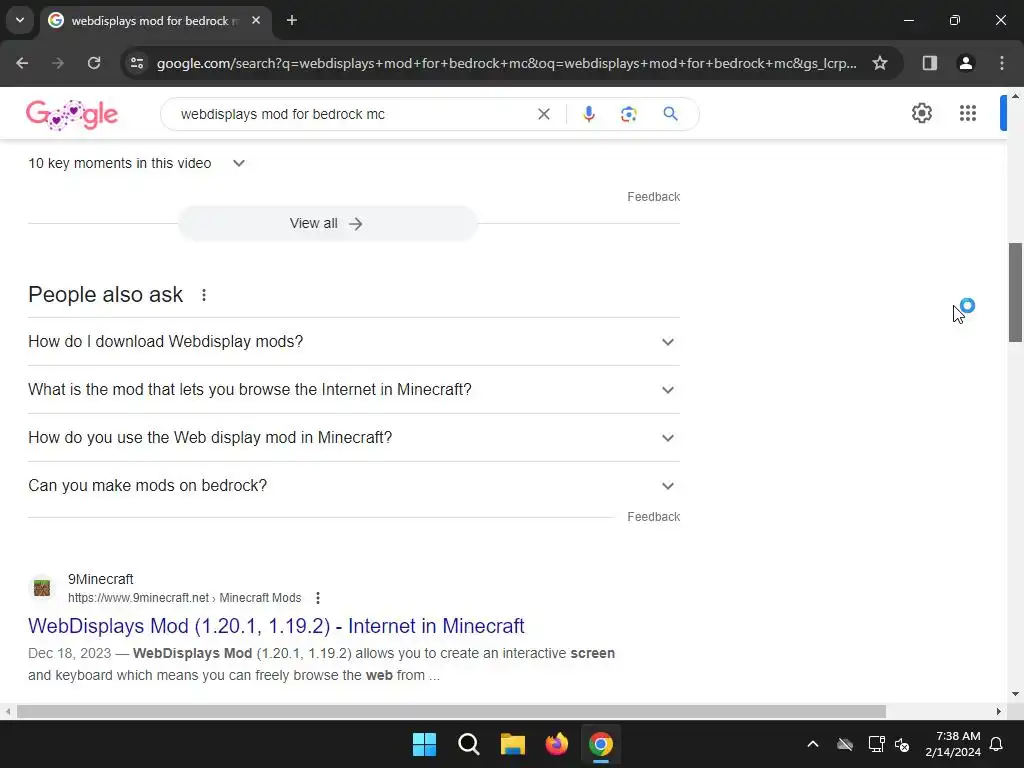Click the 'Dec 18, 2023' snippet text
Screen dimensions: 1024x768
pyautogui.click(x=69, y=654)
